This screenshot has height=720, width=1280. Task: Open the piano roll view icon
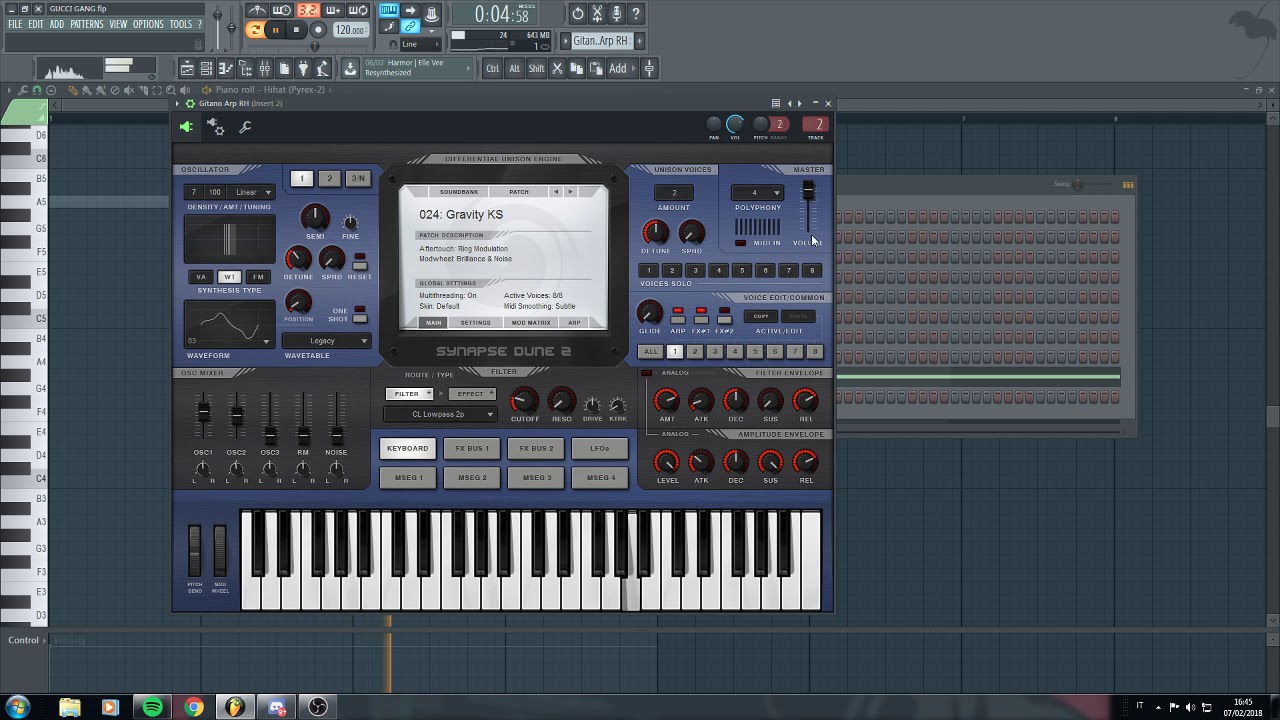225,68
